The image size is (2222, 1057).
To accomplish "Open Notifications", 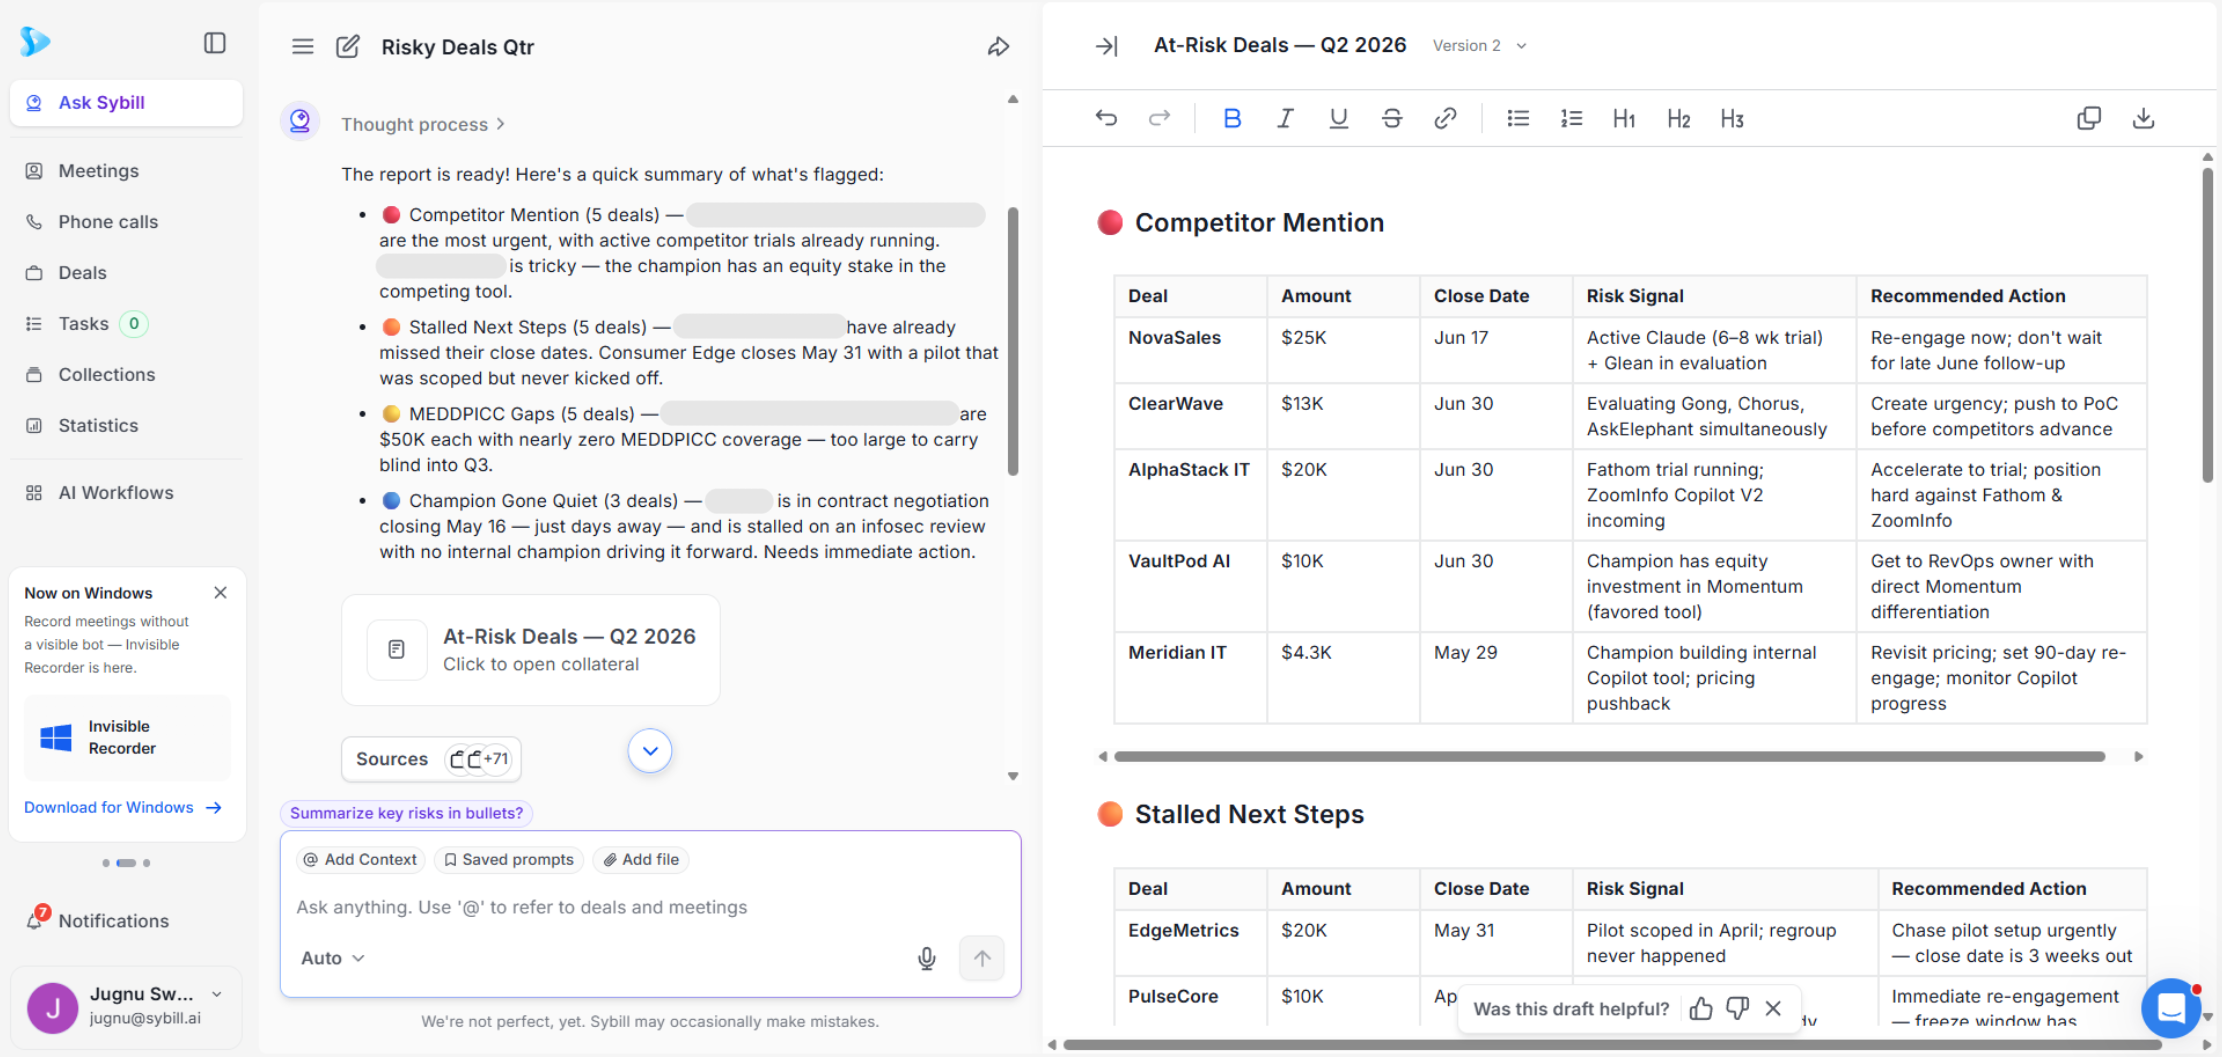I will point(126,921).
